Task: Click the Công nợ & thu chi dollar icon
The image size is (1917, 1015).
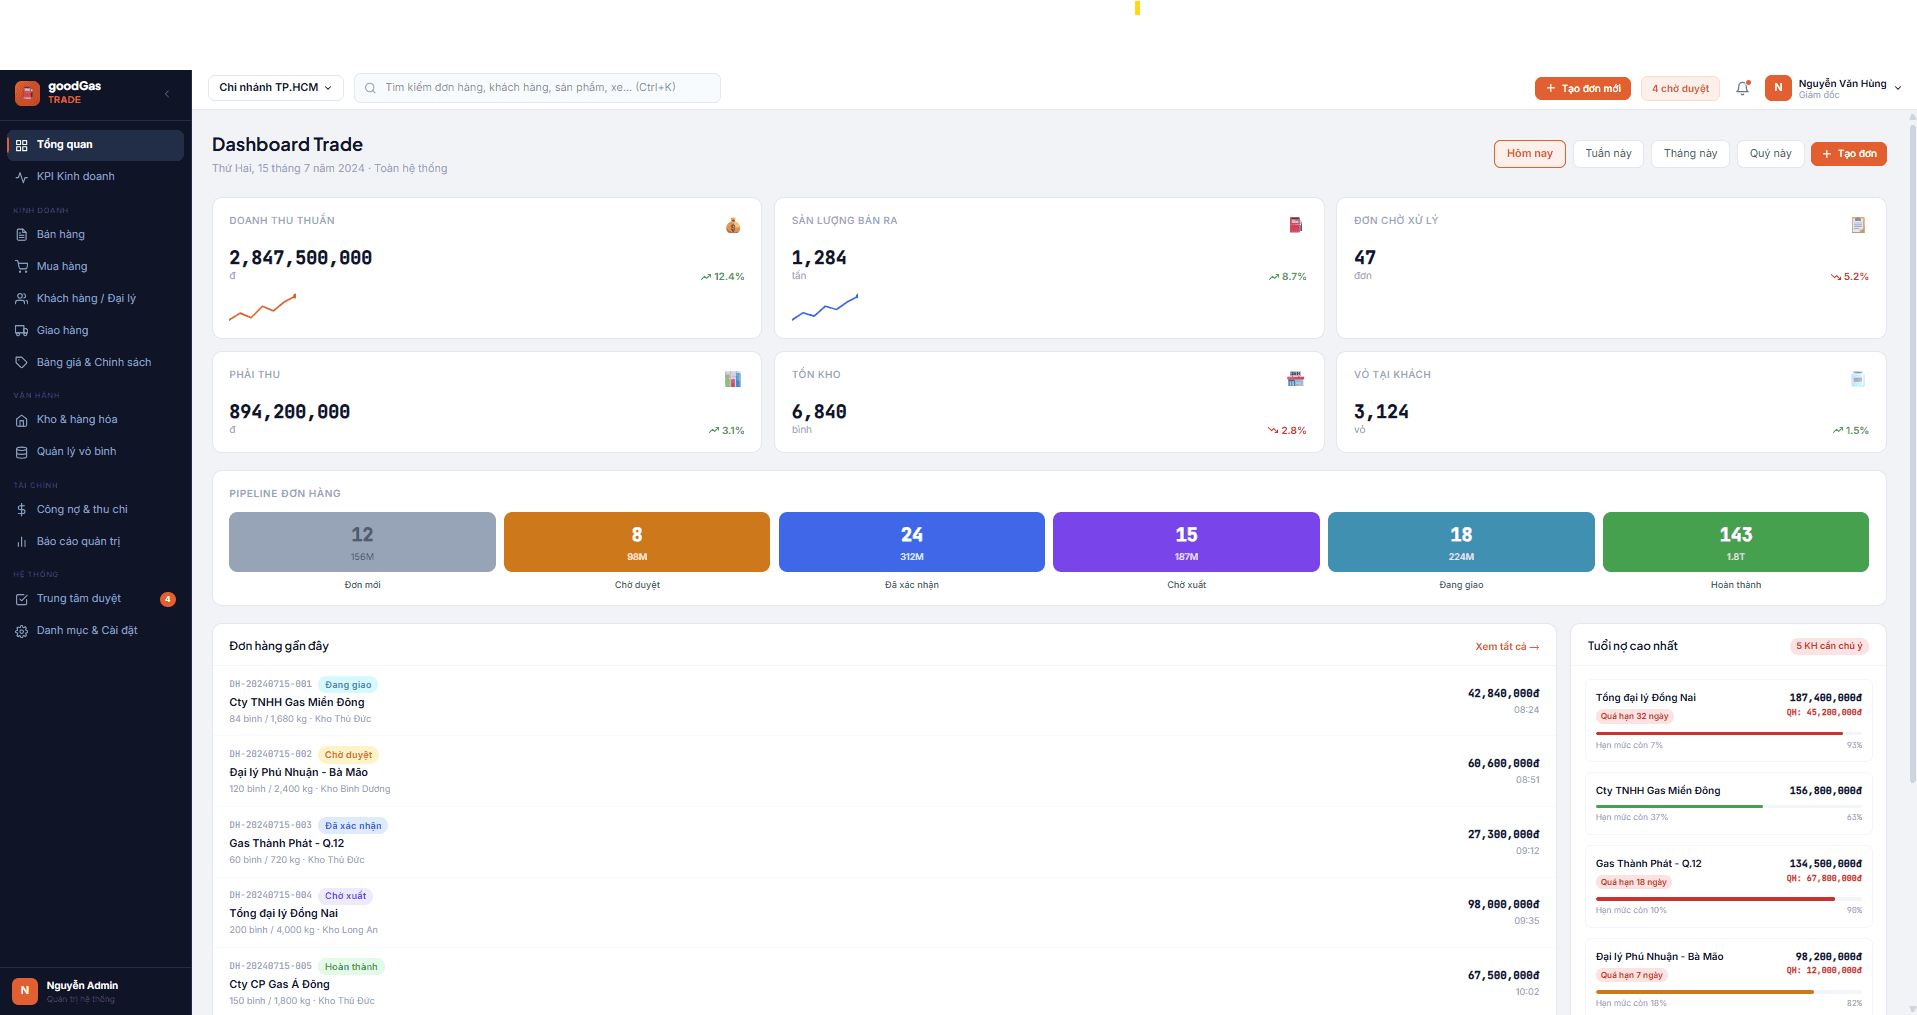Action: (x=21, y=510)
